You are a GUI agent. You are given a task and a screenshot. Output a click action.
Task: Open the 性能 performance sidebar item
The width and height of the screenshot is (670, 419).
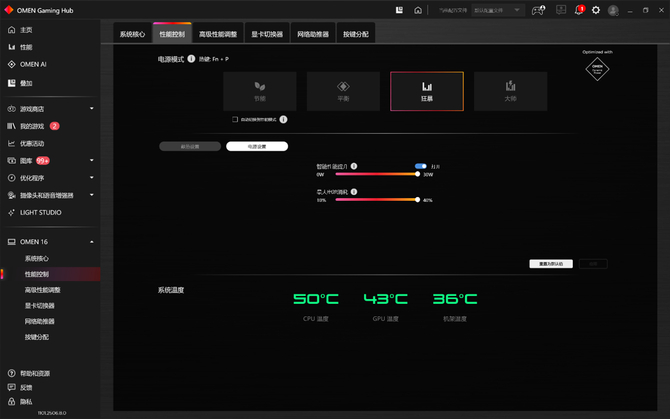(x=26, y=47)
